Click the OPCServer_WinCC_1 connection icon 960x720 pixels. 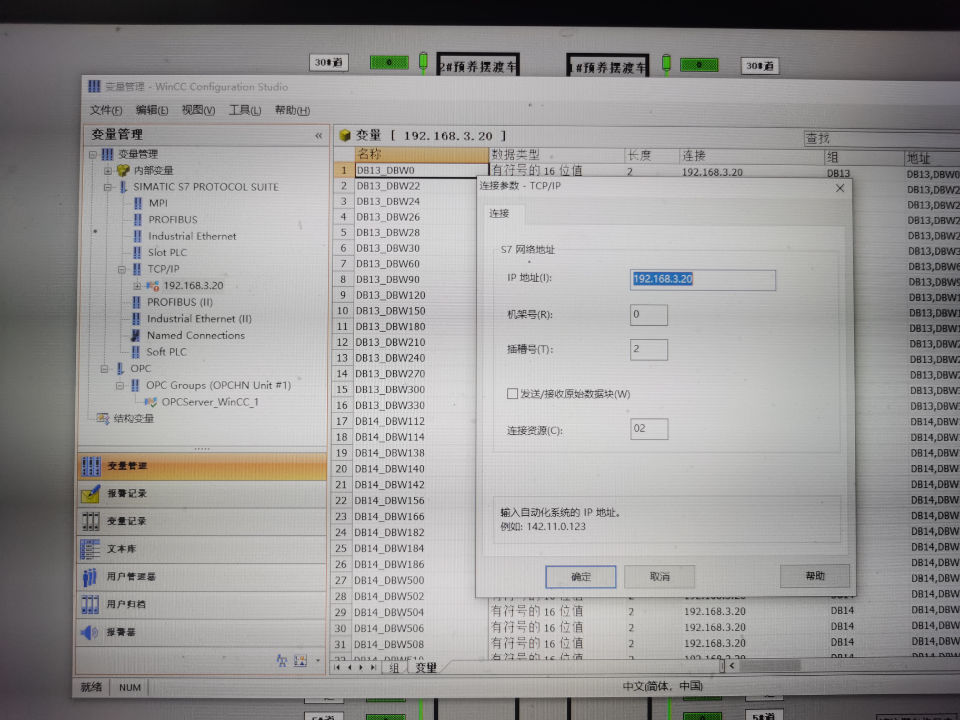tap(151, 402)
